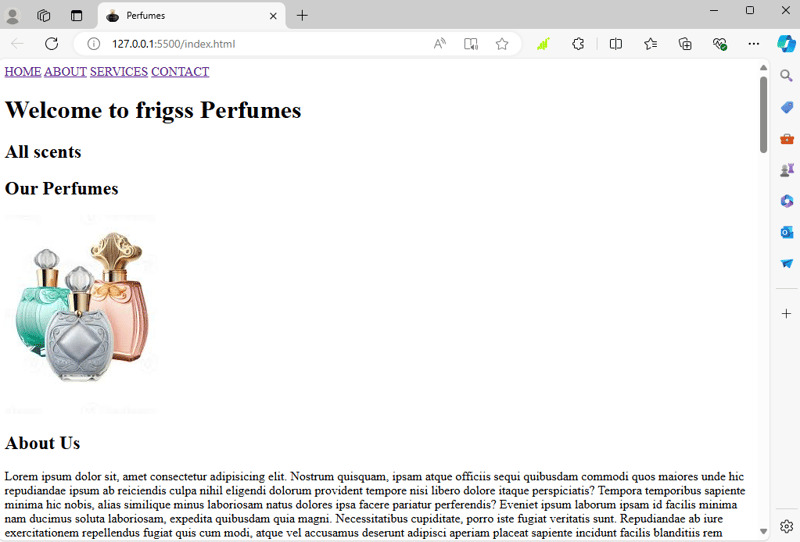Open Browser essentials heart icon
The width and height of the screenshot is (800, 542).
point(719,44)
